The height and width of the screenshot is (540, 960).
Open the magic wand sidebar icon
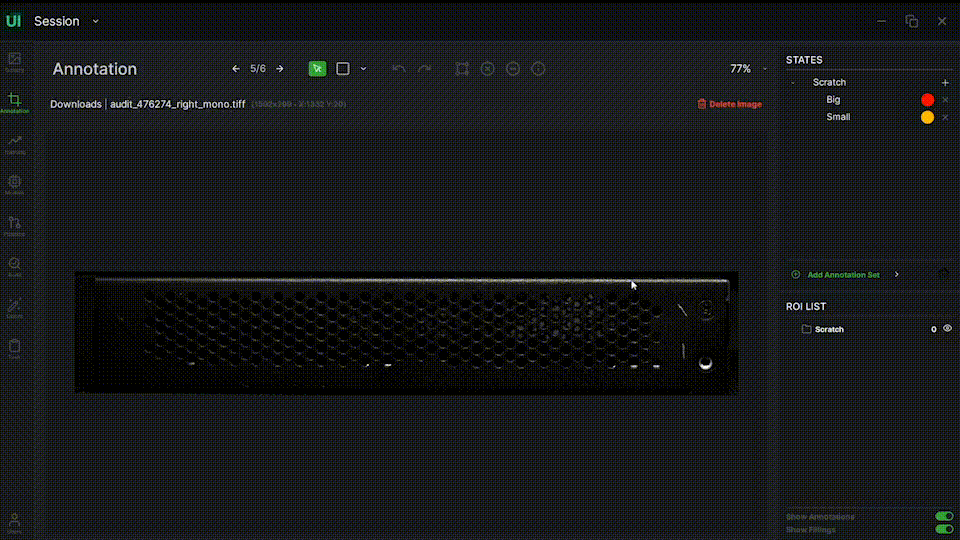click(15, 307)
